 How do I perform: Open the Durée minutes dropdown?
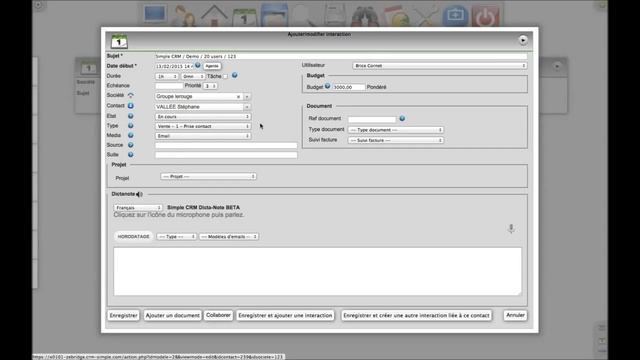pyautogui.click(x=193, y=76)
